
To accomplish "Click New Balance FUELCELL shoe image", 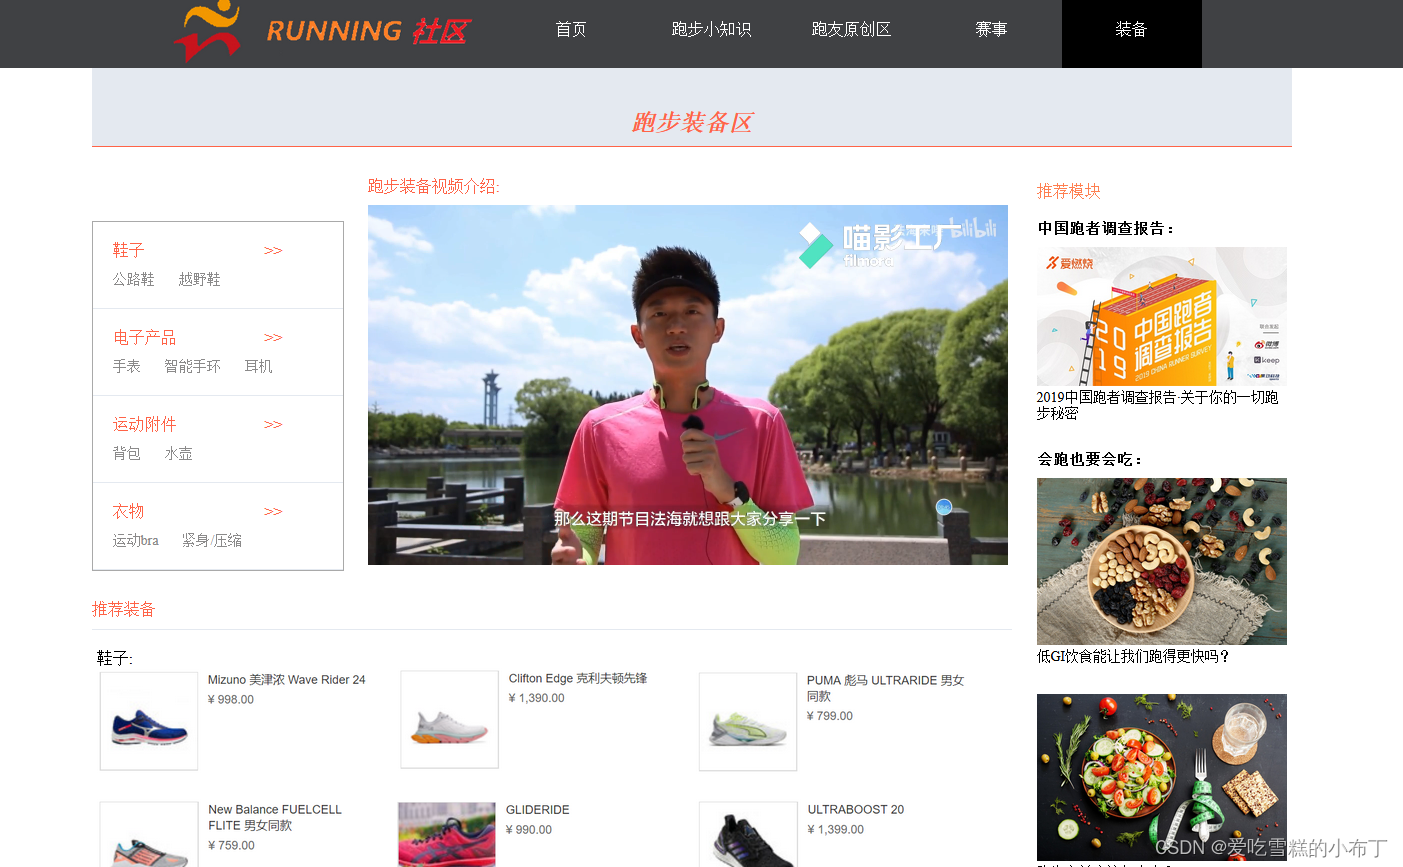I will click(149, 834).
